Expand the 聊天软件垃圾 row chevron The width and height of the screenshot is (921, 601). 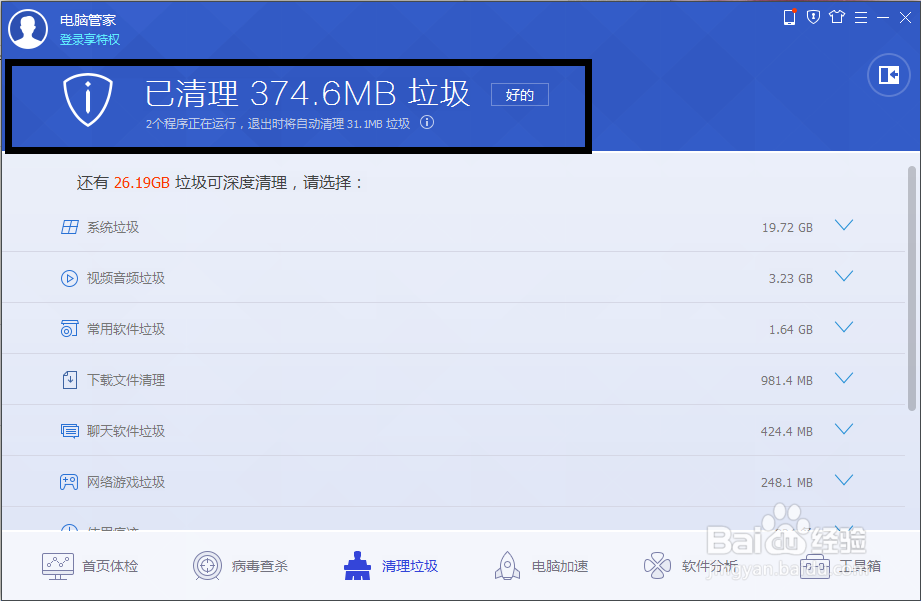[844, 429]
